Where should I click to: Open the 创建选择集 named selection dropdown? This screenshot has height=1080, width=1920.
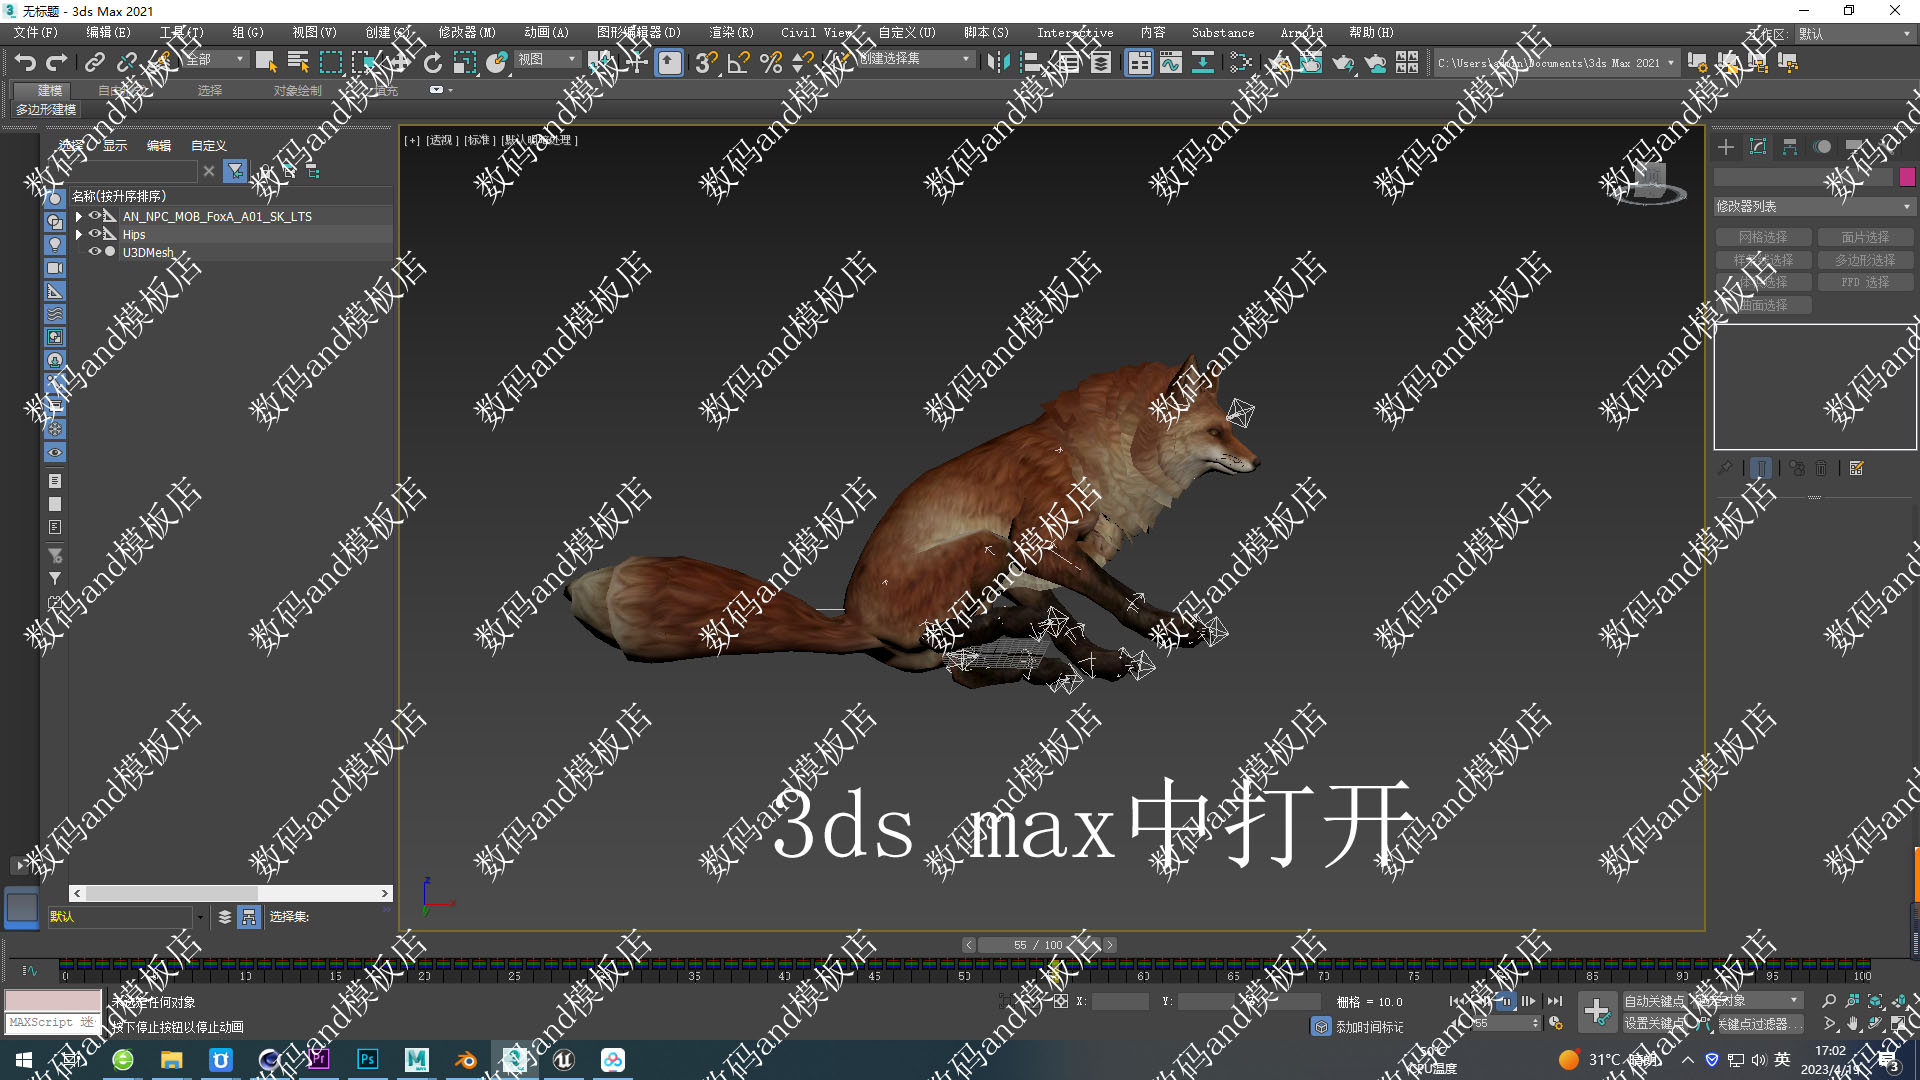pos(915,59)
